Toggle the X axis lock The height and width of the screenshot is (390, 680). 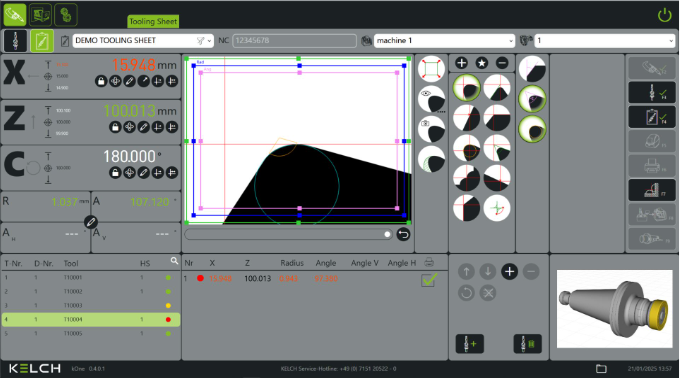point(101,81)
